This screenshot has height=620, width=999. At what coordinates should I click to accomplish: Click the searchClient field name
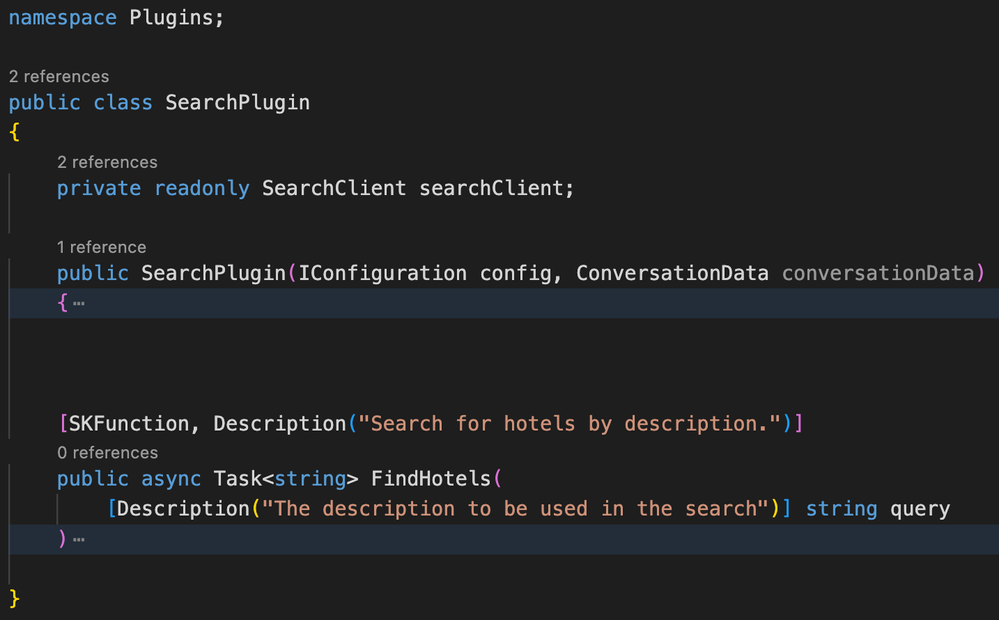(x=491, y=188)
